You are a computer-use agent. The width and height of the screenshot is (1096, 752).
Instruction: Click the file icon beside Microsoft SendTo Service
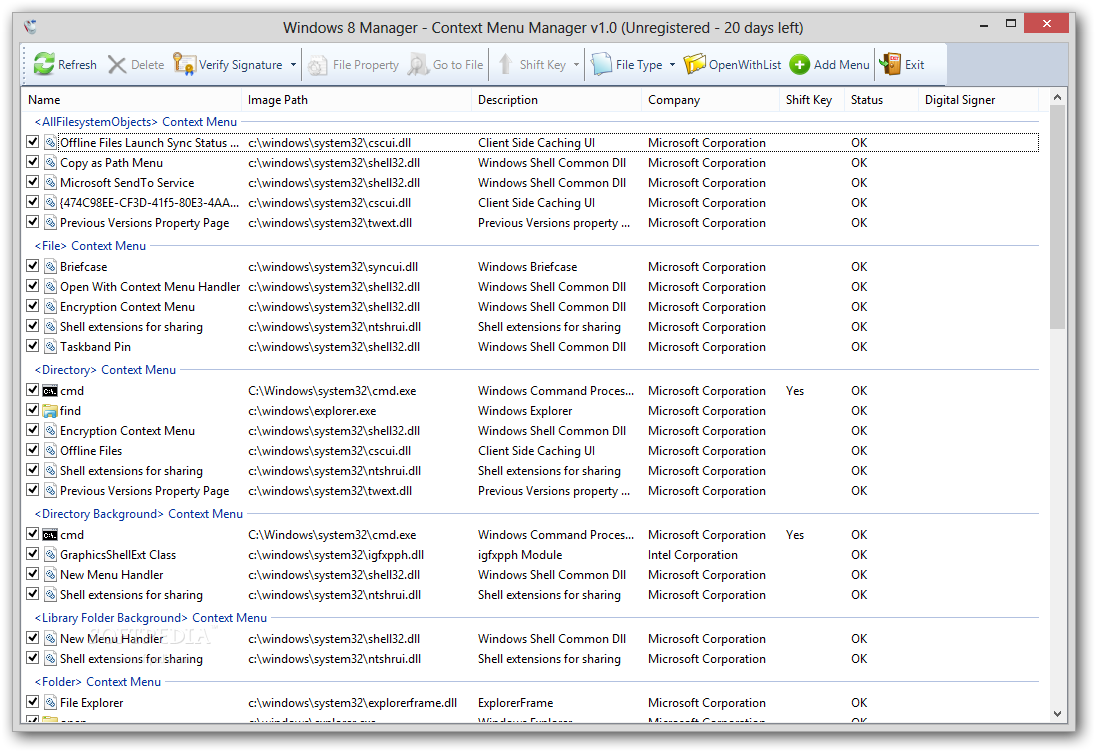50,183
